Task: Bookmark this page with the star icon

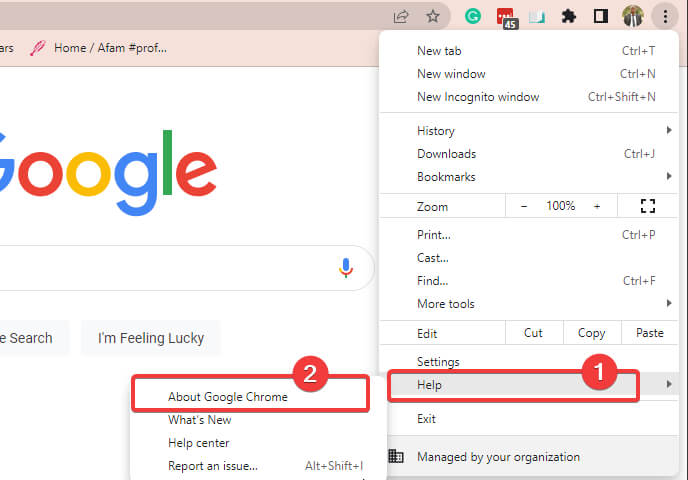Action: tap(433, 17)
